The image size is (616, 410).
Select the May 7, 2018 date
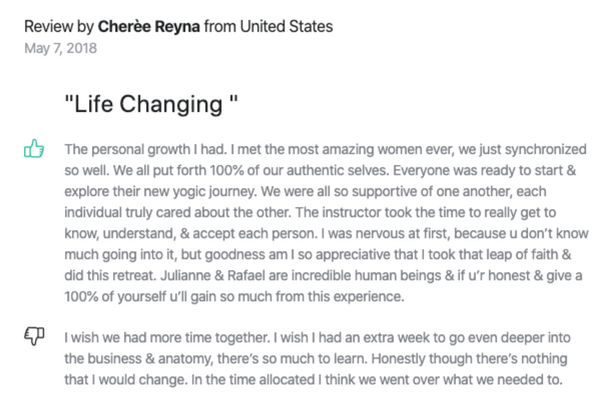click(60, 48)
